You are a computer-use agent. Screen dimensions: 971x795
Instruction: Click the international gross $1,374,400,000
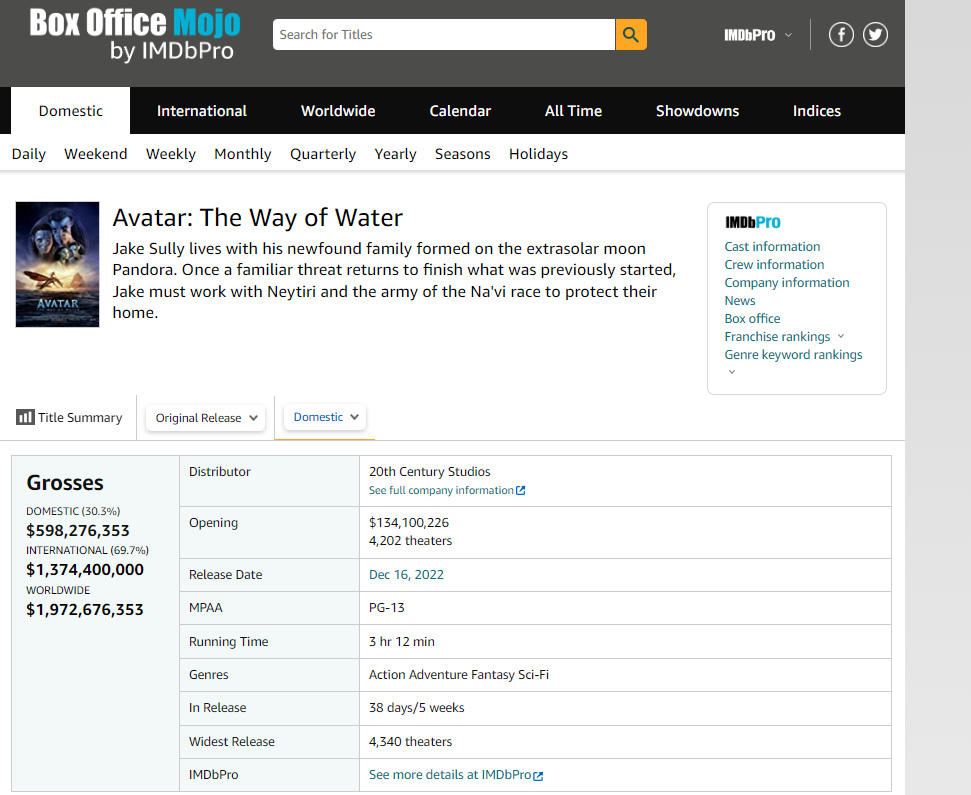click(85, 570)
